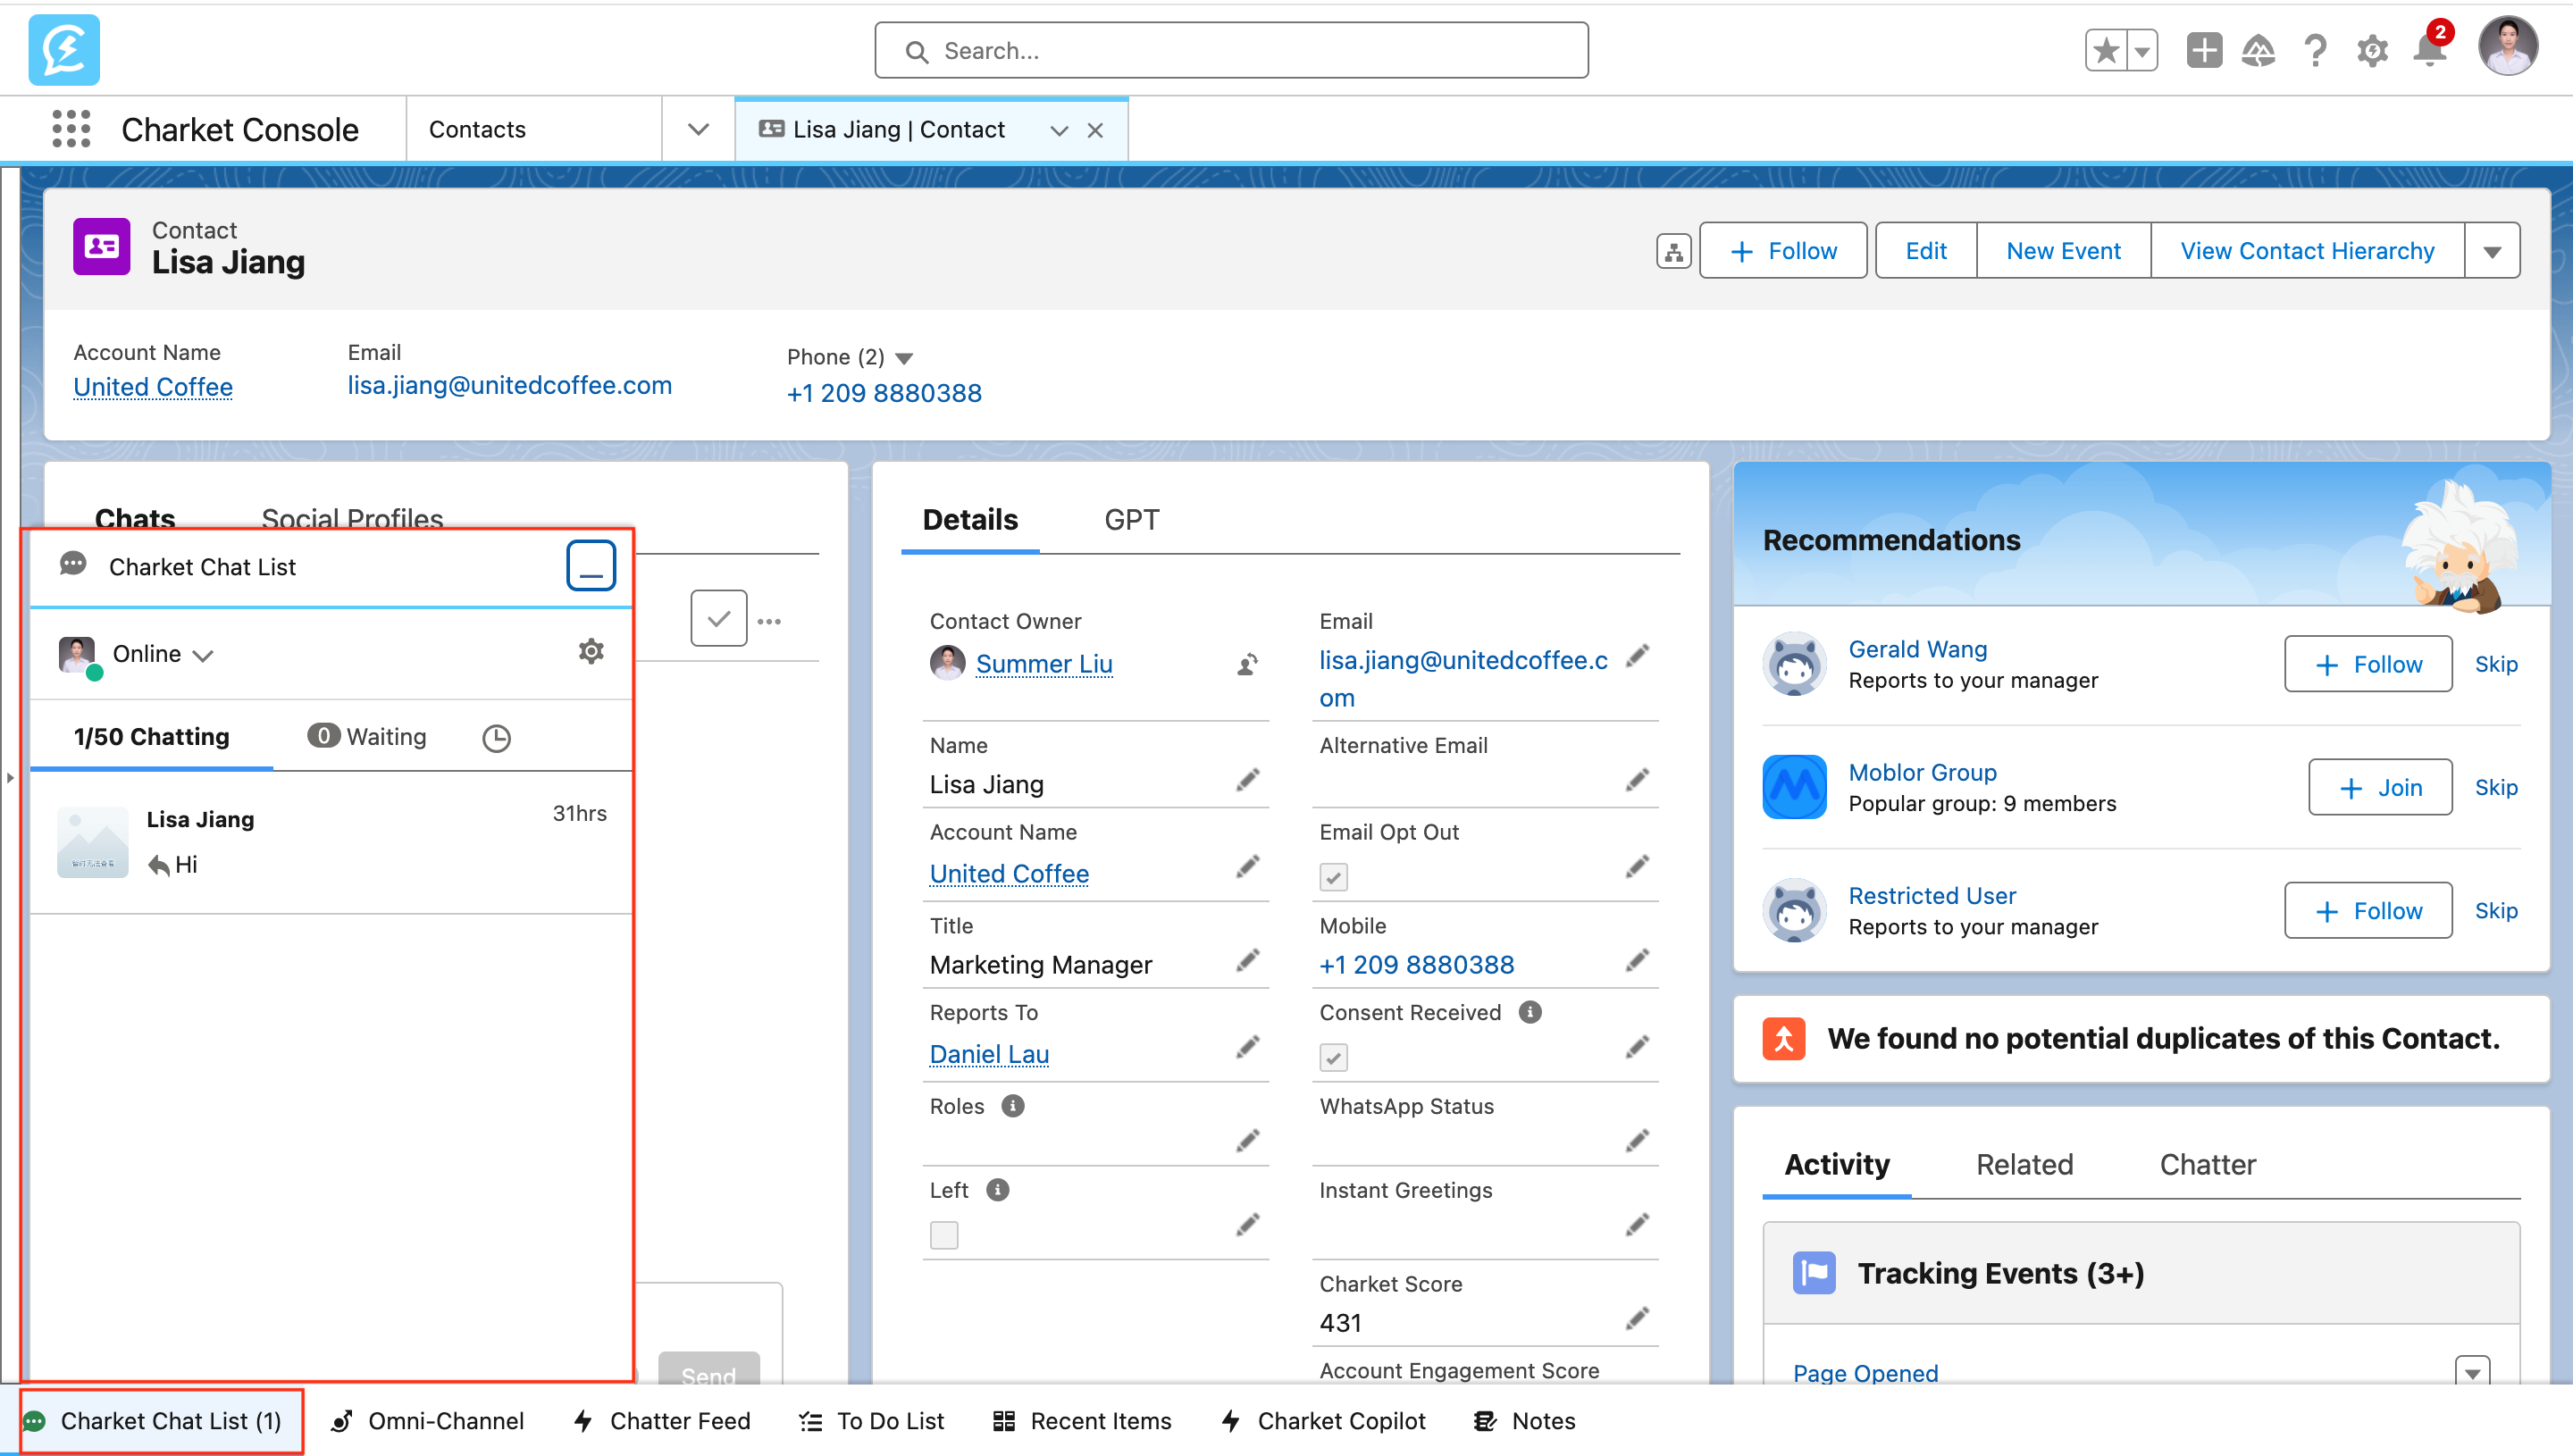This screenshot has height=1456, width=2573.
Task: Open the Contacts navigation dropdown chevron
Action: coord(698,129)
